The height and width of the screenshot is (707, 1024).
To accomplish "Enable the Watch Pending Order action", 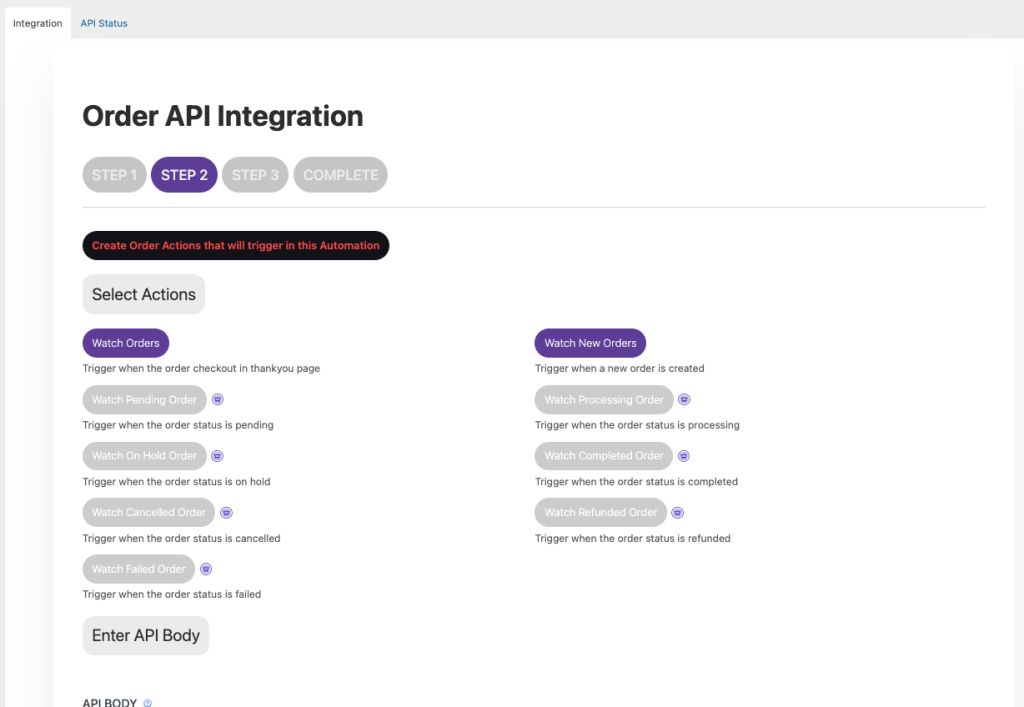I will (144, 400).
